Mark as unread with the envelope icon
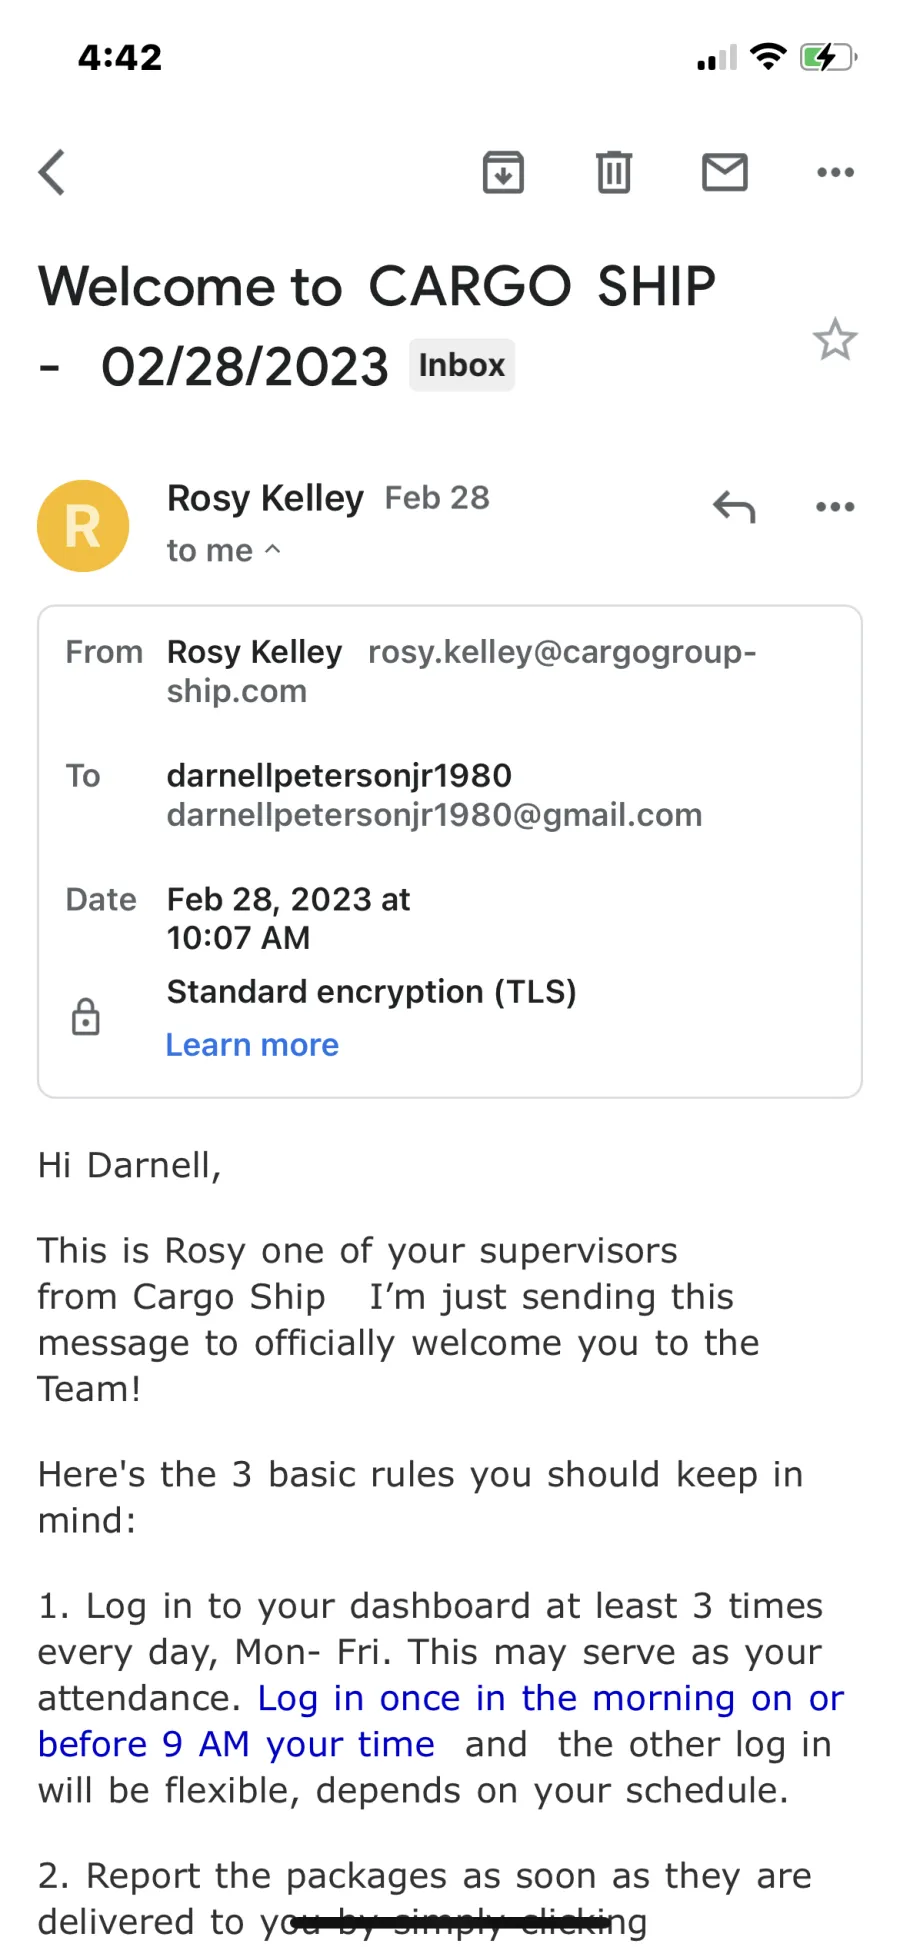The image size is (900, 1947). pos(725,172)
